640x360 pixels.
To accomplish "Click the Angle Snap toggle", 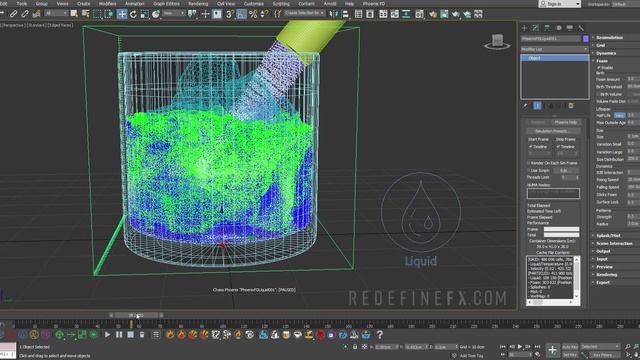I will 242,14.
